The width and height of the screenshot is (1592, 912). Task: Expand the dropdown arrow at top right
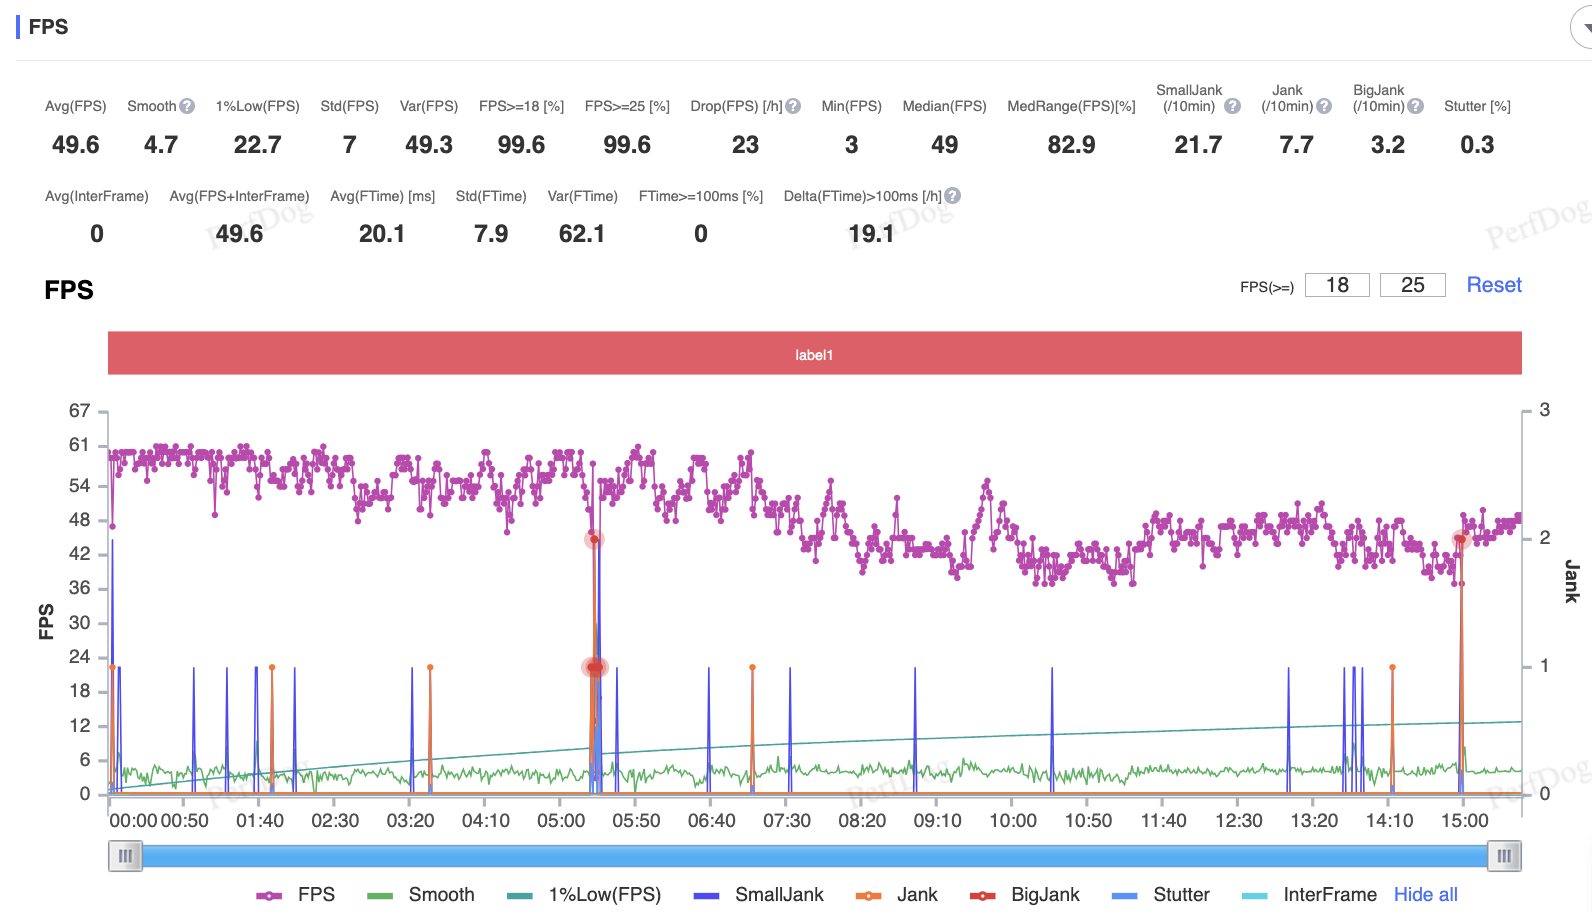[1585, 28]
